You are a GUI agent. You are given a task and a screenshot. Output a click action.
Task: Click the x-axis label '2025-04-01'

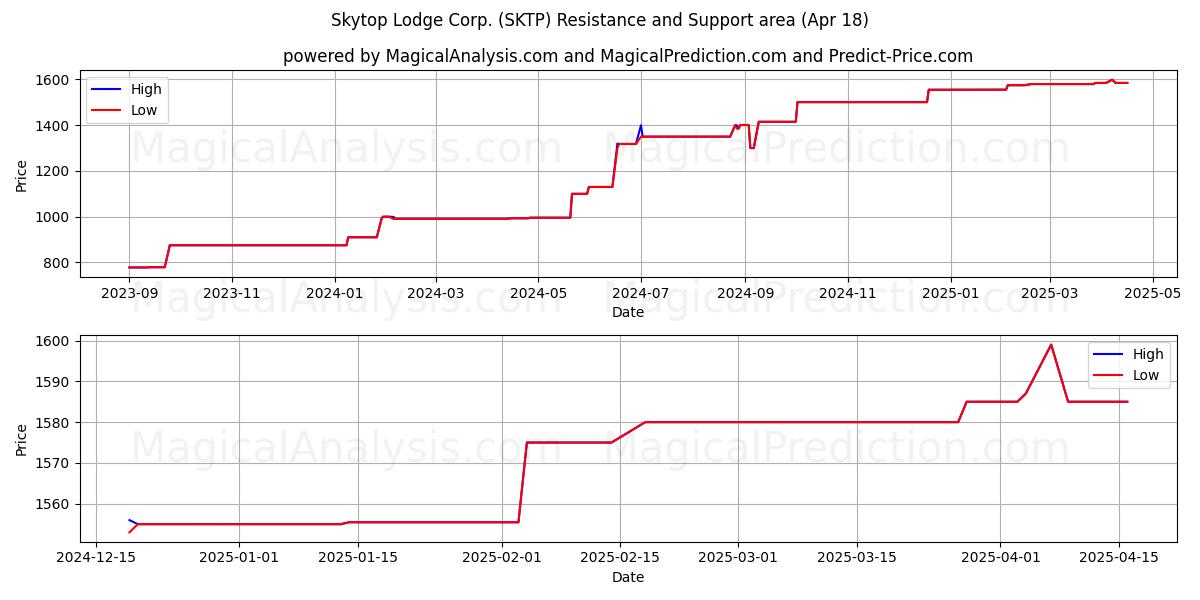pyautogui.click(x=1000, y=558)
